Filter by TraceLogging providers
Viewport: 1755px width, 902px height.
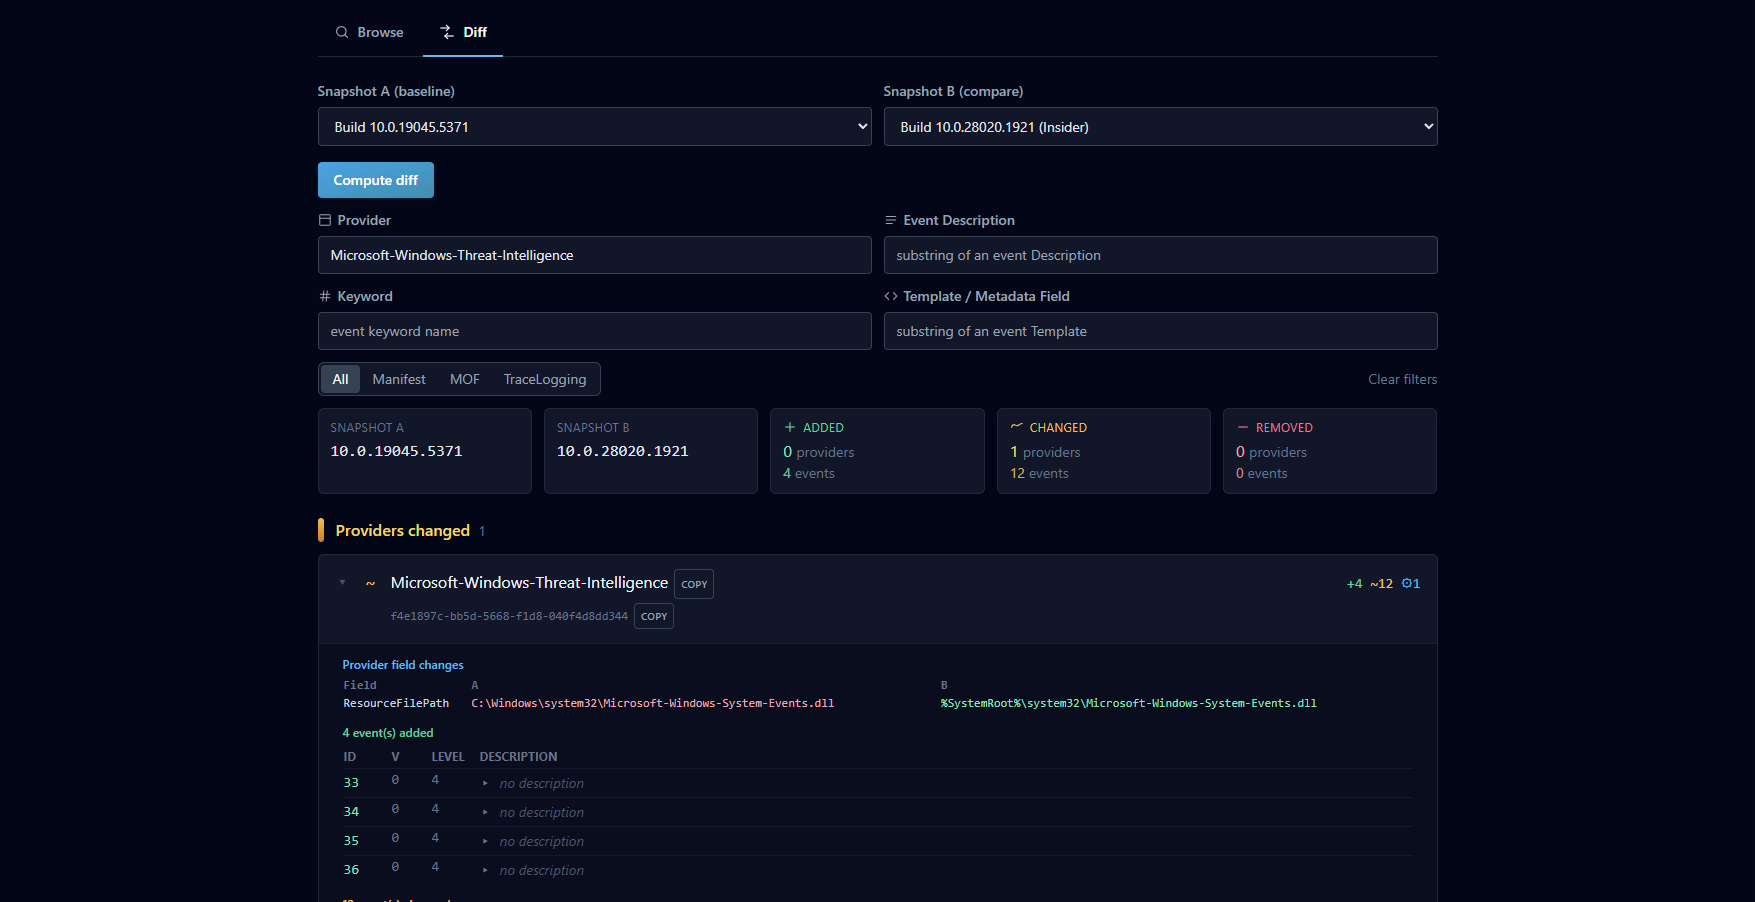tap(545, 379)
